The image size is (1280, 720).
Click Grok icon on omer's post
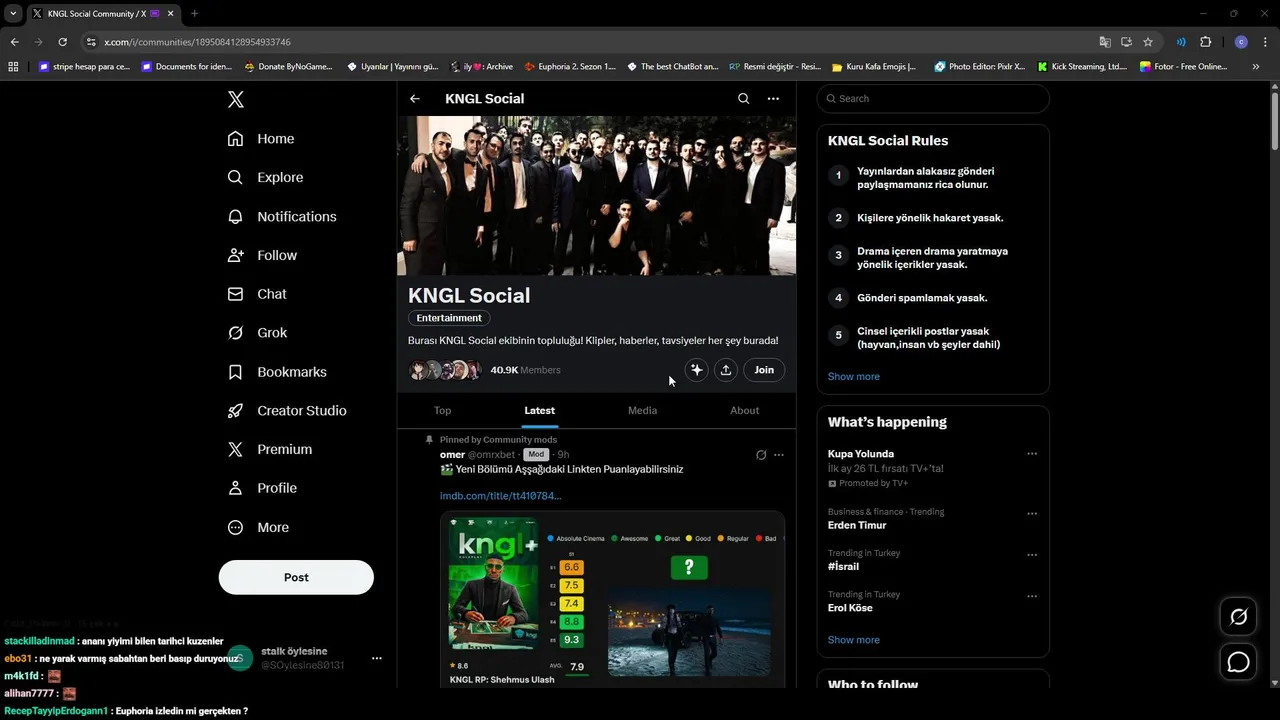761,455
